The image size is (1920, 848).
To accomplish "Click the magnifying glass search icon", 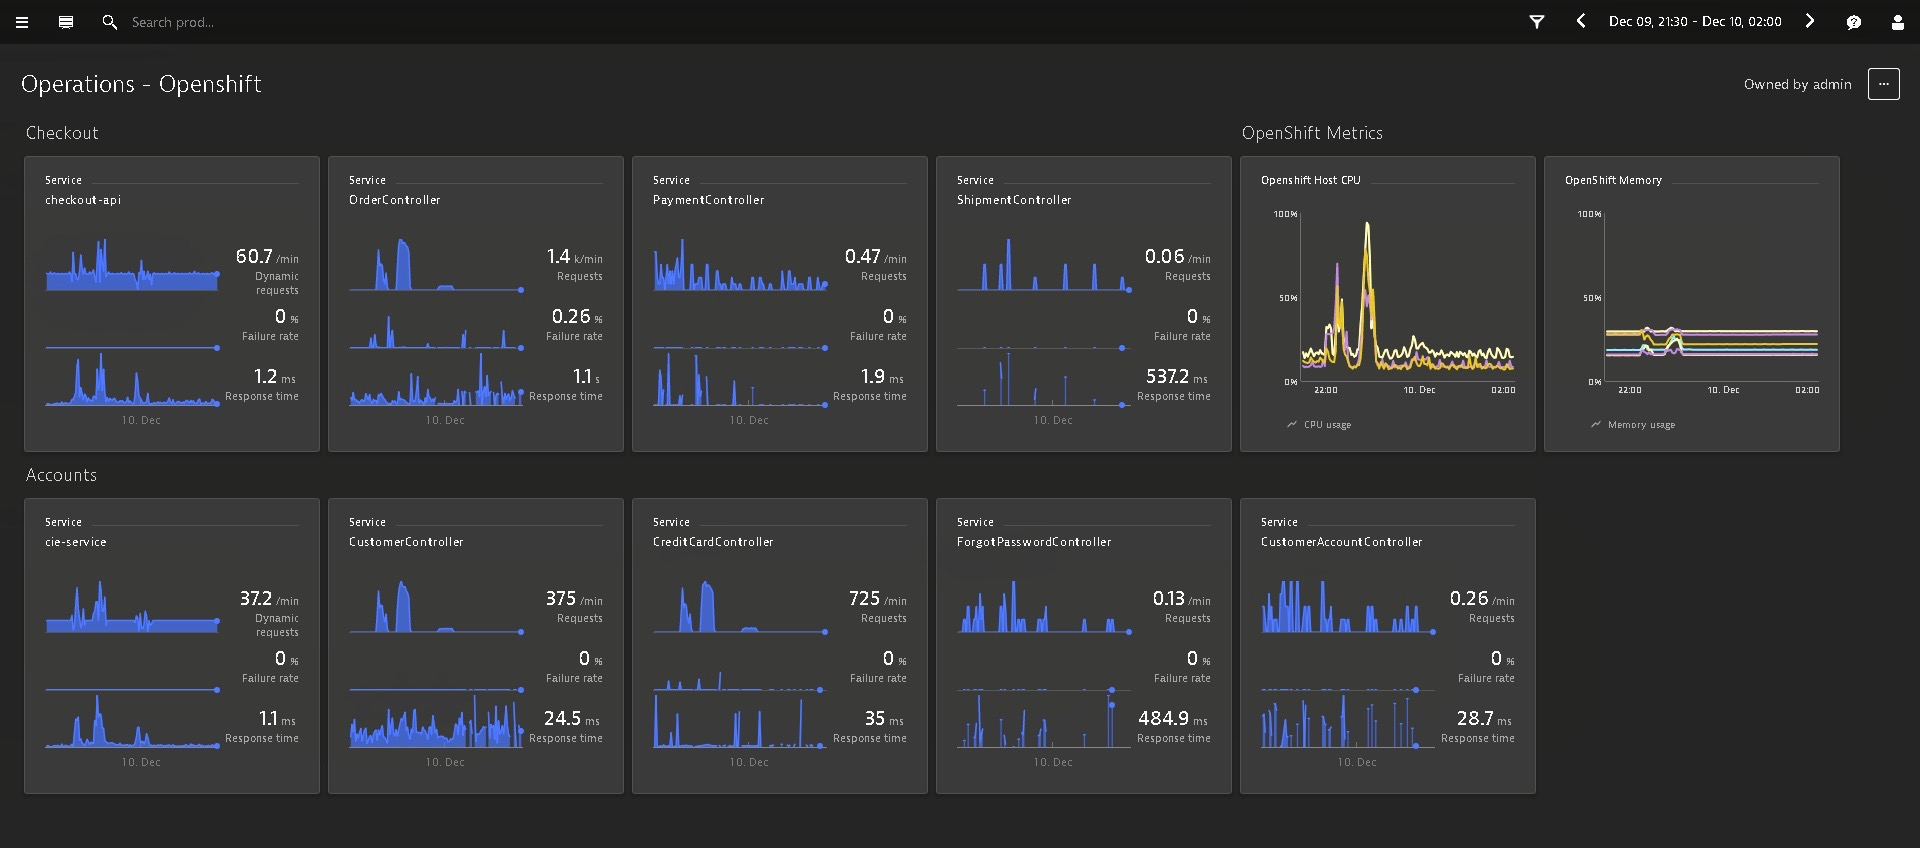I will click(110, 22).
